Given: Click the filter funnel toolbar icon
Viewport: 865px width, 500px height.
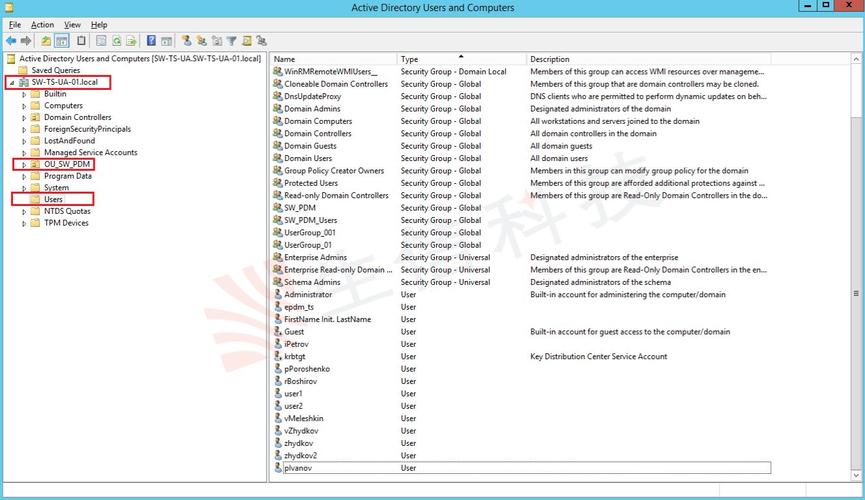Looking at the screenshot, I should pyautogui.click(x=231, y=41).
